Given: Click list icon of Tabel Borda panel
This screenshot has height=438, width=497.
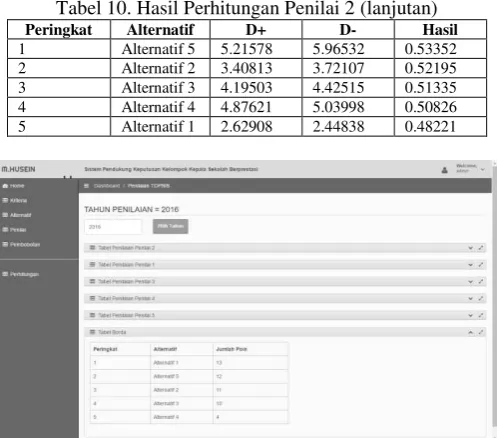Looking at the screenshot, I should click(92, 332).
